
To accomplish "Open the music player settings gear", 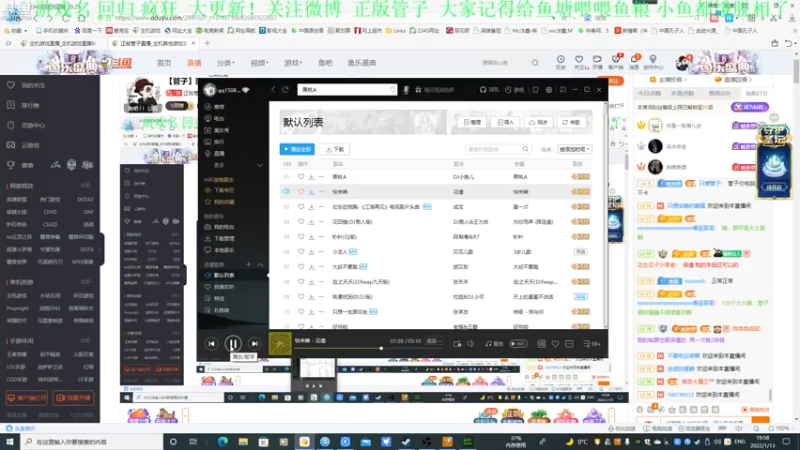I will click(548, 90).
